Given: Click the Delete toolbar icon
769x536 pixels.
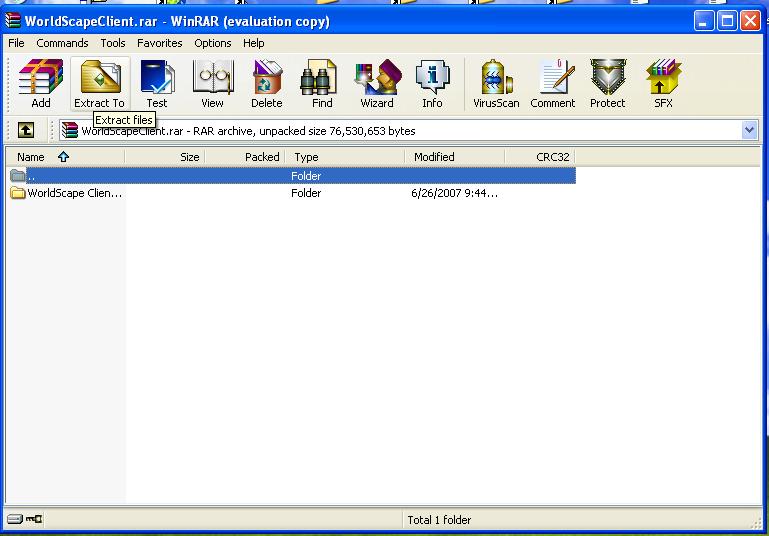Looking at the screenshot, I should [267, 83].
